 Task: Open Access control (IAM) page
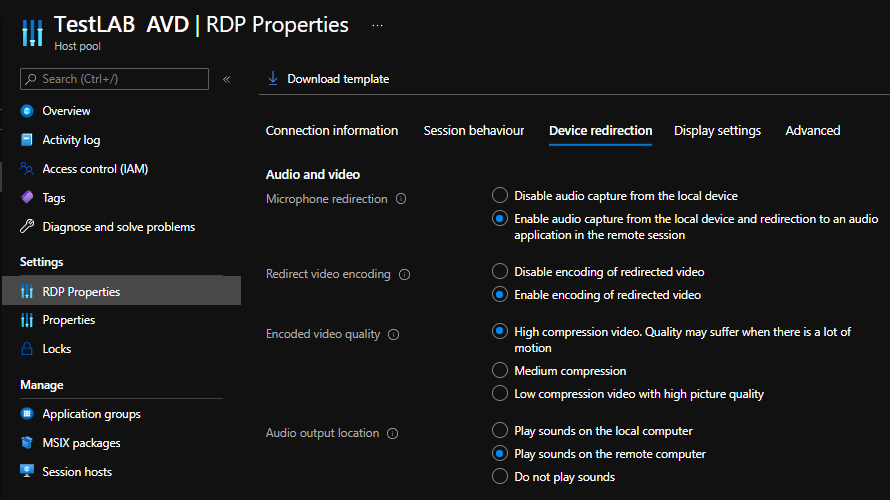coord(95,169)
